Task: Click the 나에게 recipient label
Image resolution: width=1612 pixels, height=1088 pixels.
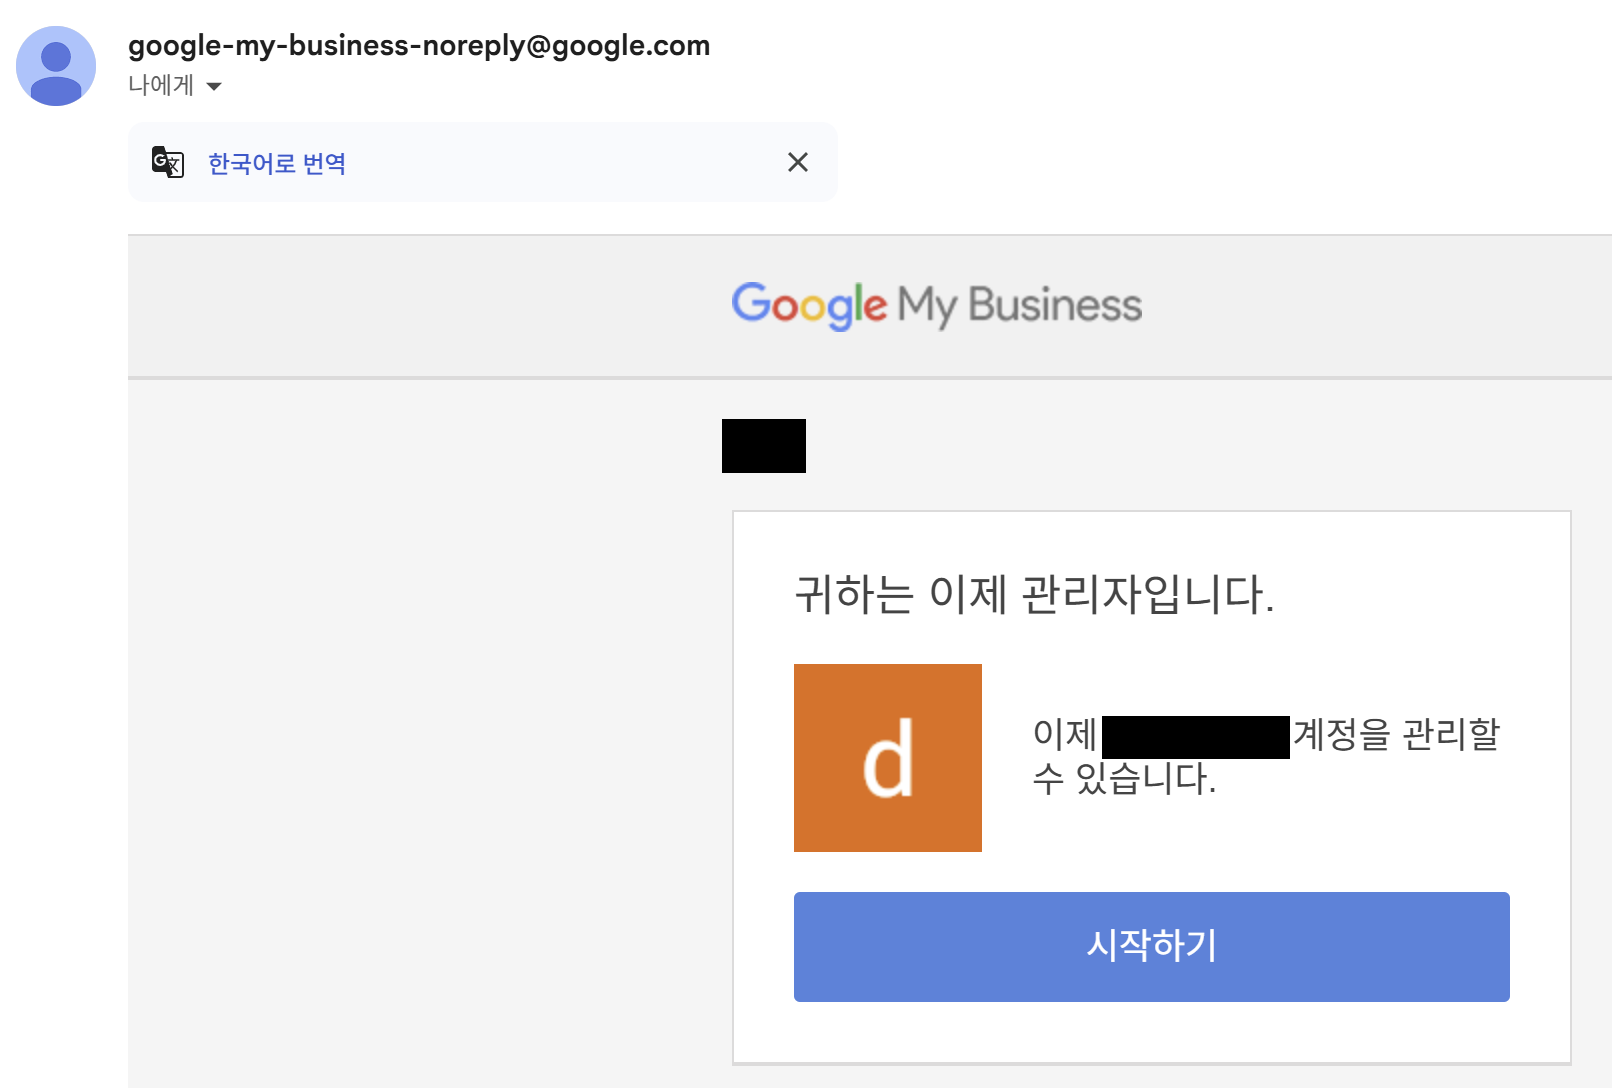Action: [161, 85]
